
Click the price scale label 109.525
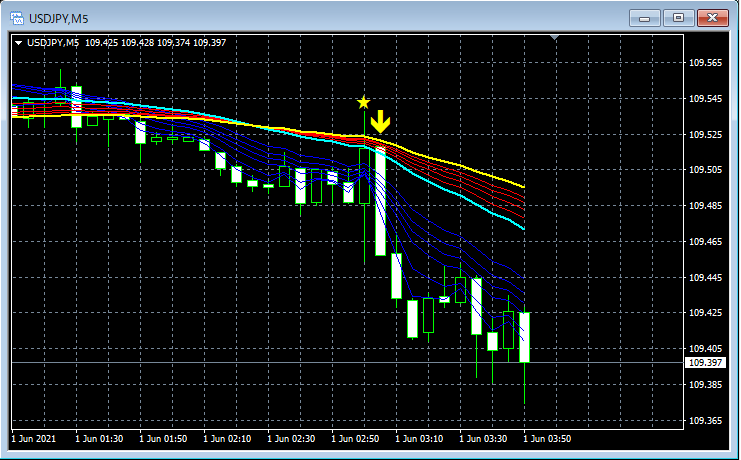[x=706, y=135]
